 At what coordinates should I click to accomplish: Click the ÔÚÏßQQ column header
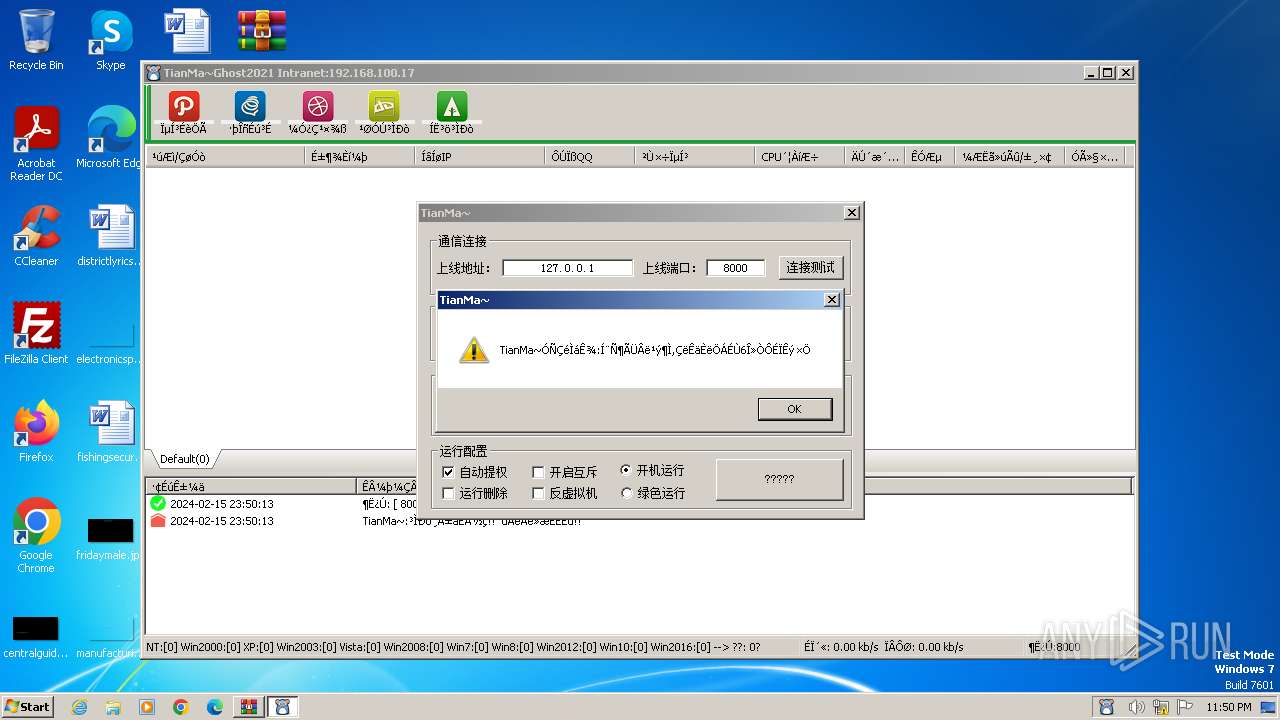[x=590, y=157]
